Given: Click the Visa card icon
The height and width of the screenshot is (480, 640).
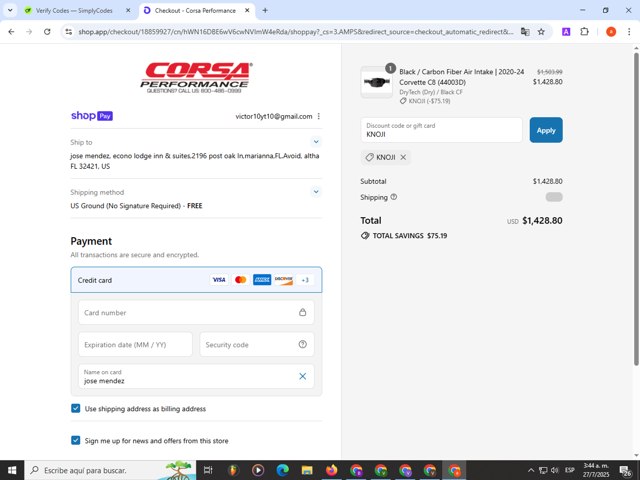Looking at the screenshot, I should [x=219, y=280].
